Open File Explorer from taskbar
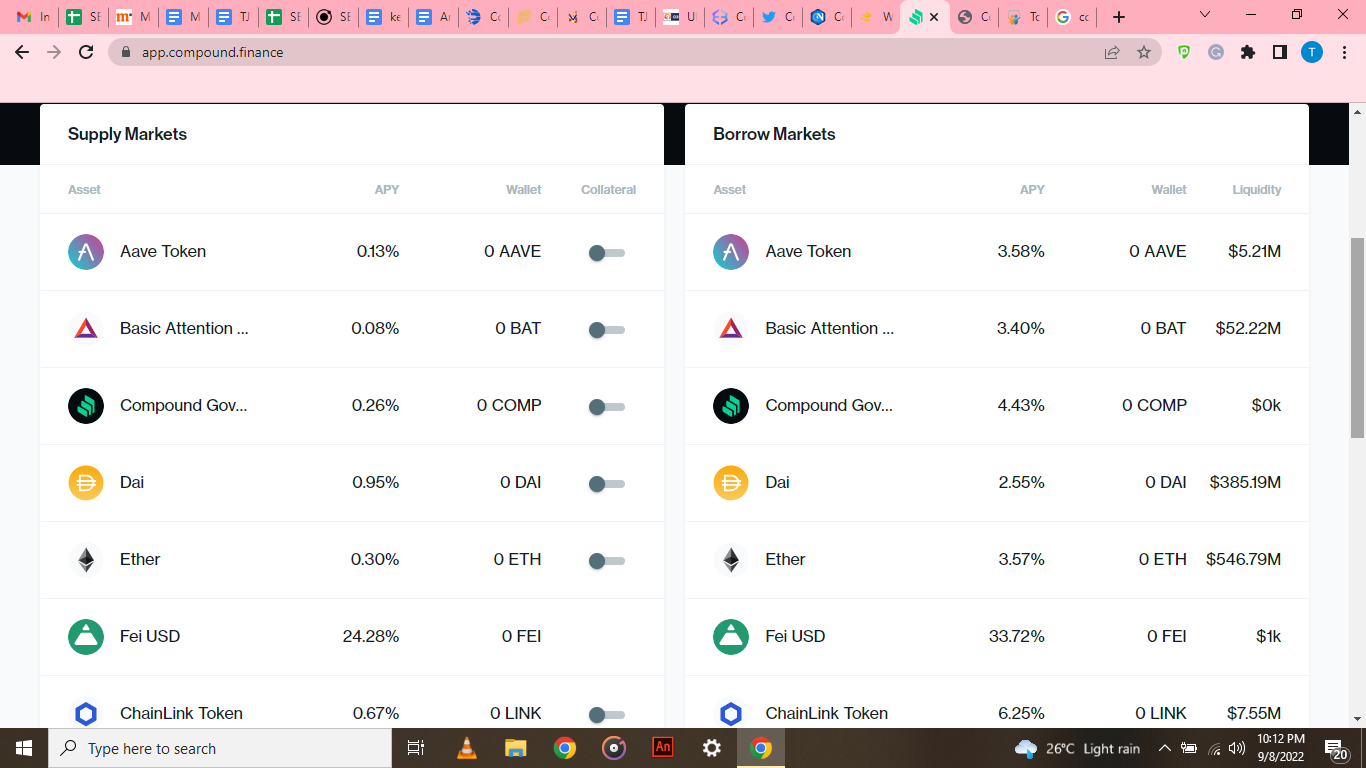The image size is (1366, 768). (x=516, y=748)
